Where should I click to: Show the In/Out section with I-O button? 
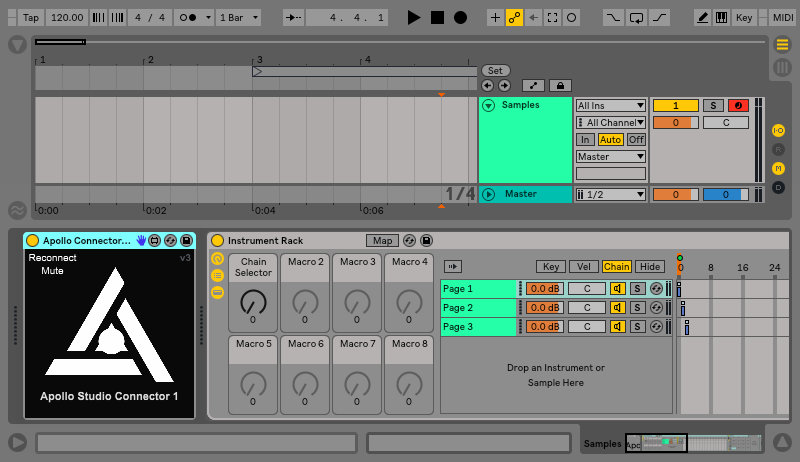(x=779, y=131)
